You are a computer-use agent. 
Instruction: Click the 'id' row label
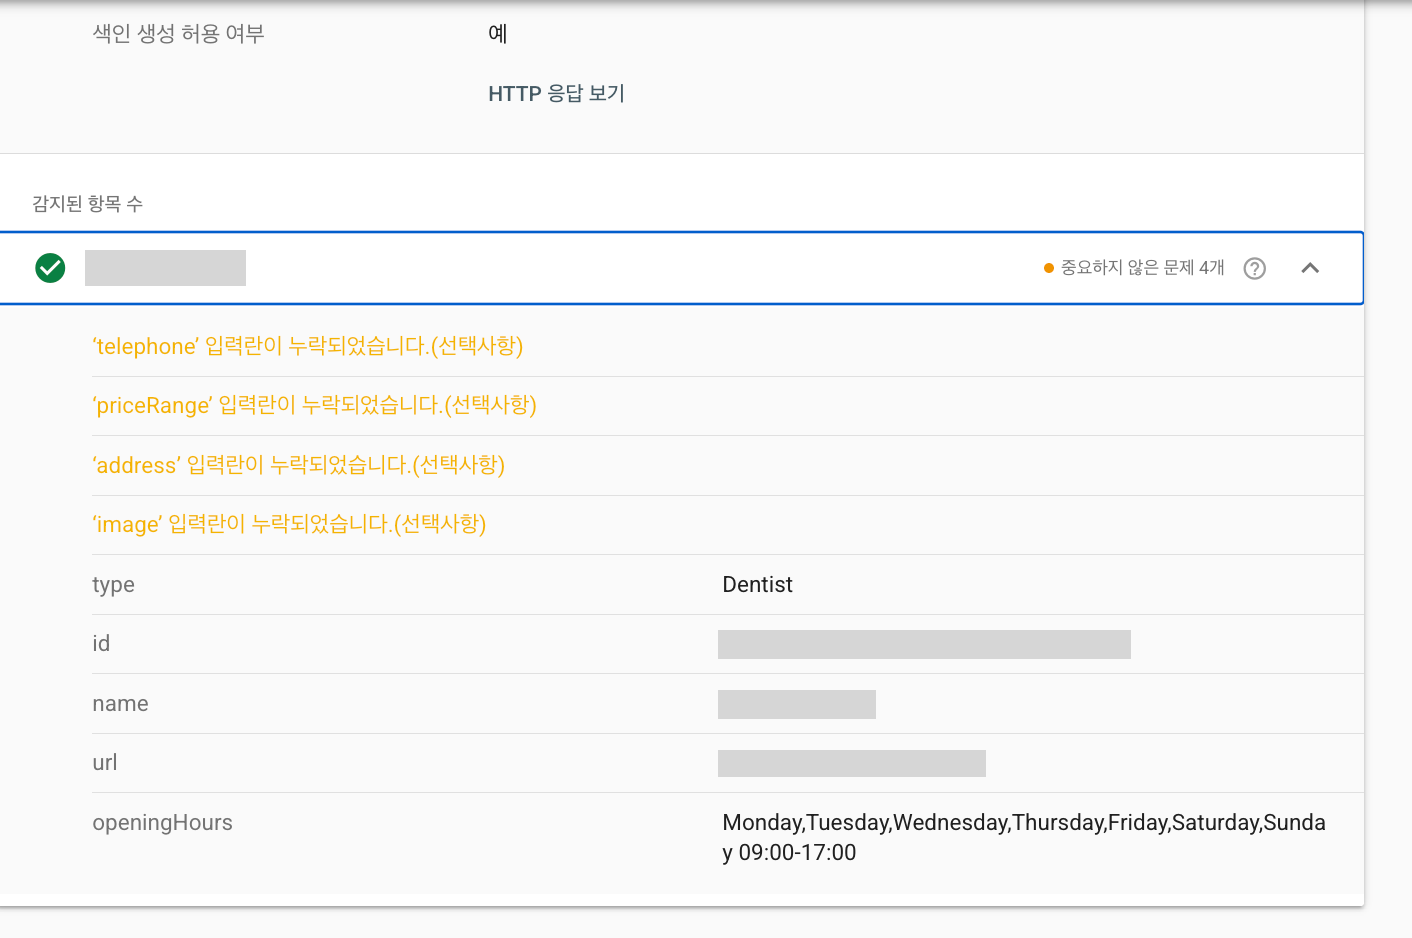pyautogui.click(x=101, y=643)
